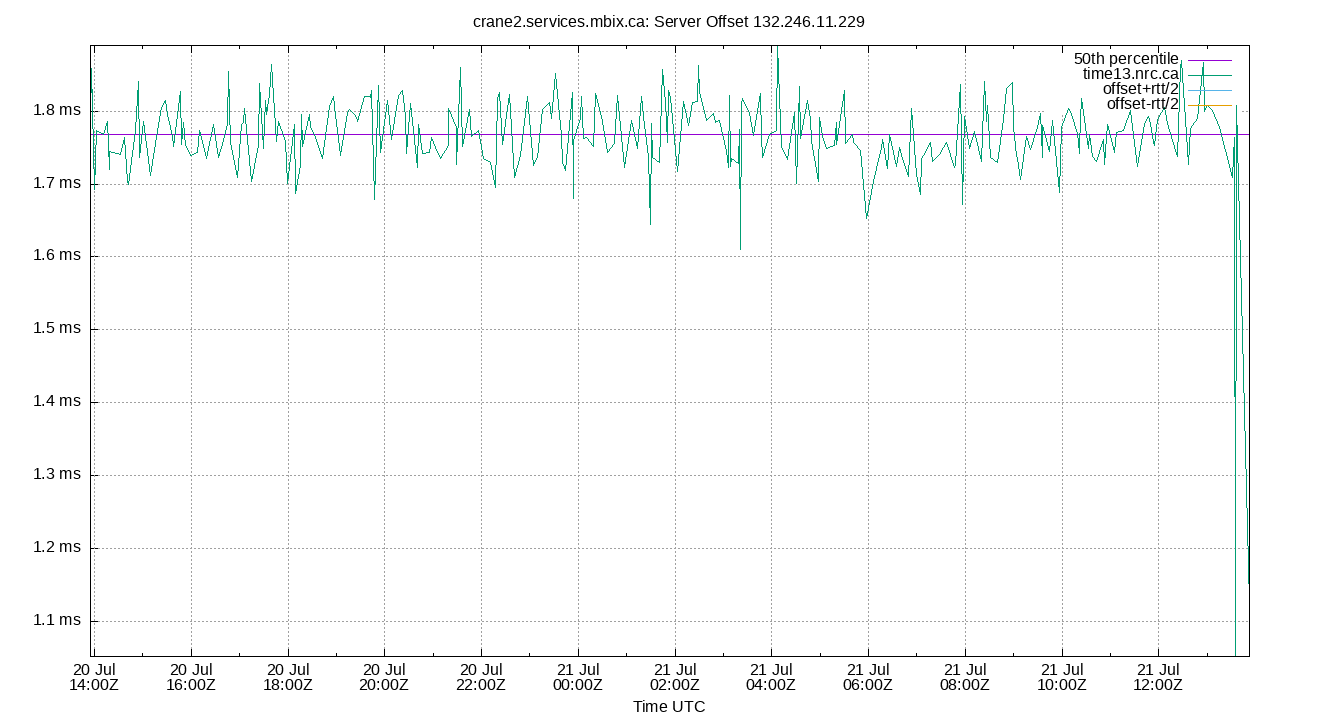The image size is (1340, 720).
Task: Click the '20 Jul 22:00Z' x-axis label
Action: 482,677
